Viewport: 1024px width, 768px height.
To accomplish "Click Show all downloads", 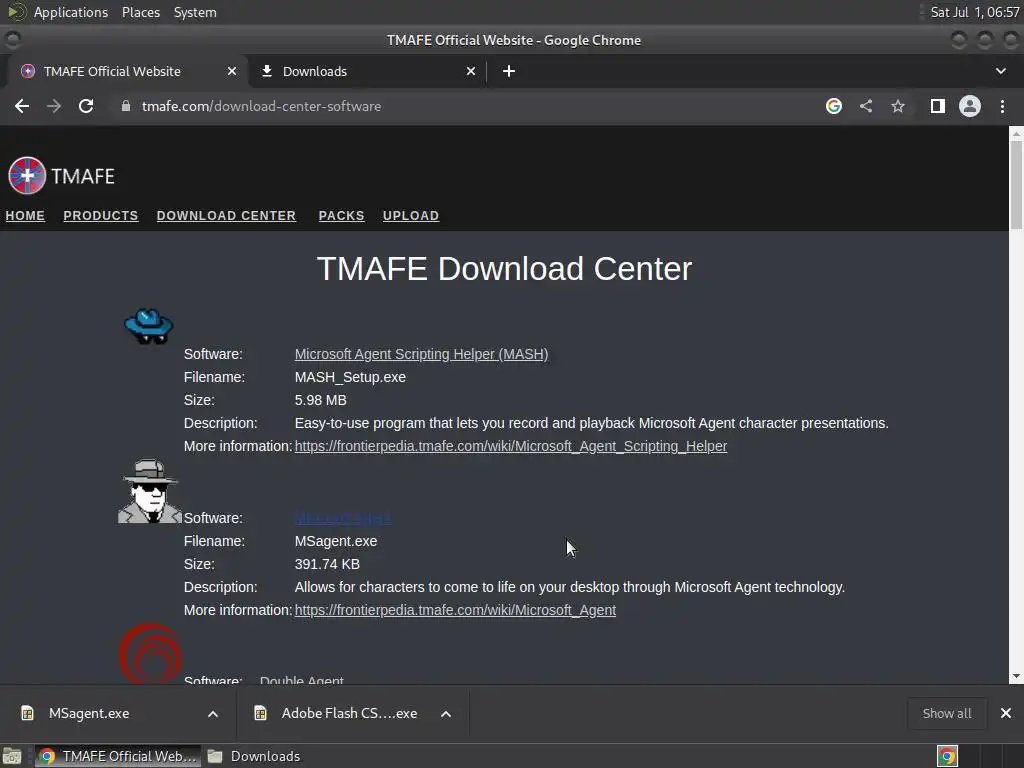I will pos(946,713).
